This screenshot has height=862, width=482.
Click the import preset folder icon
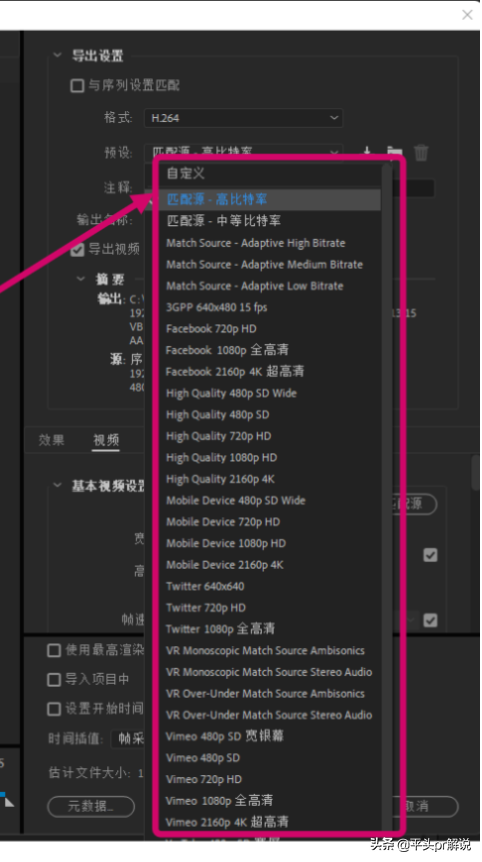coord(394,152)
